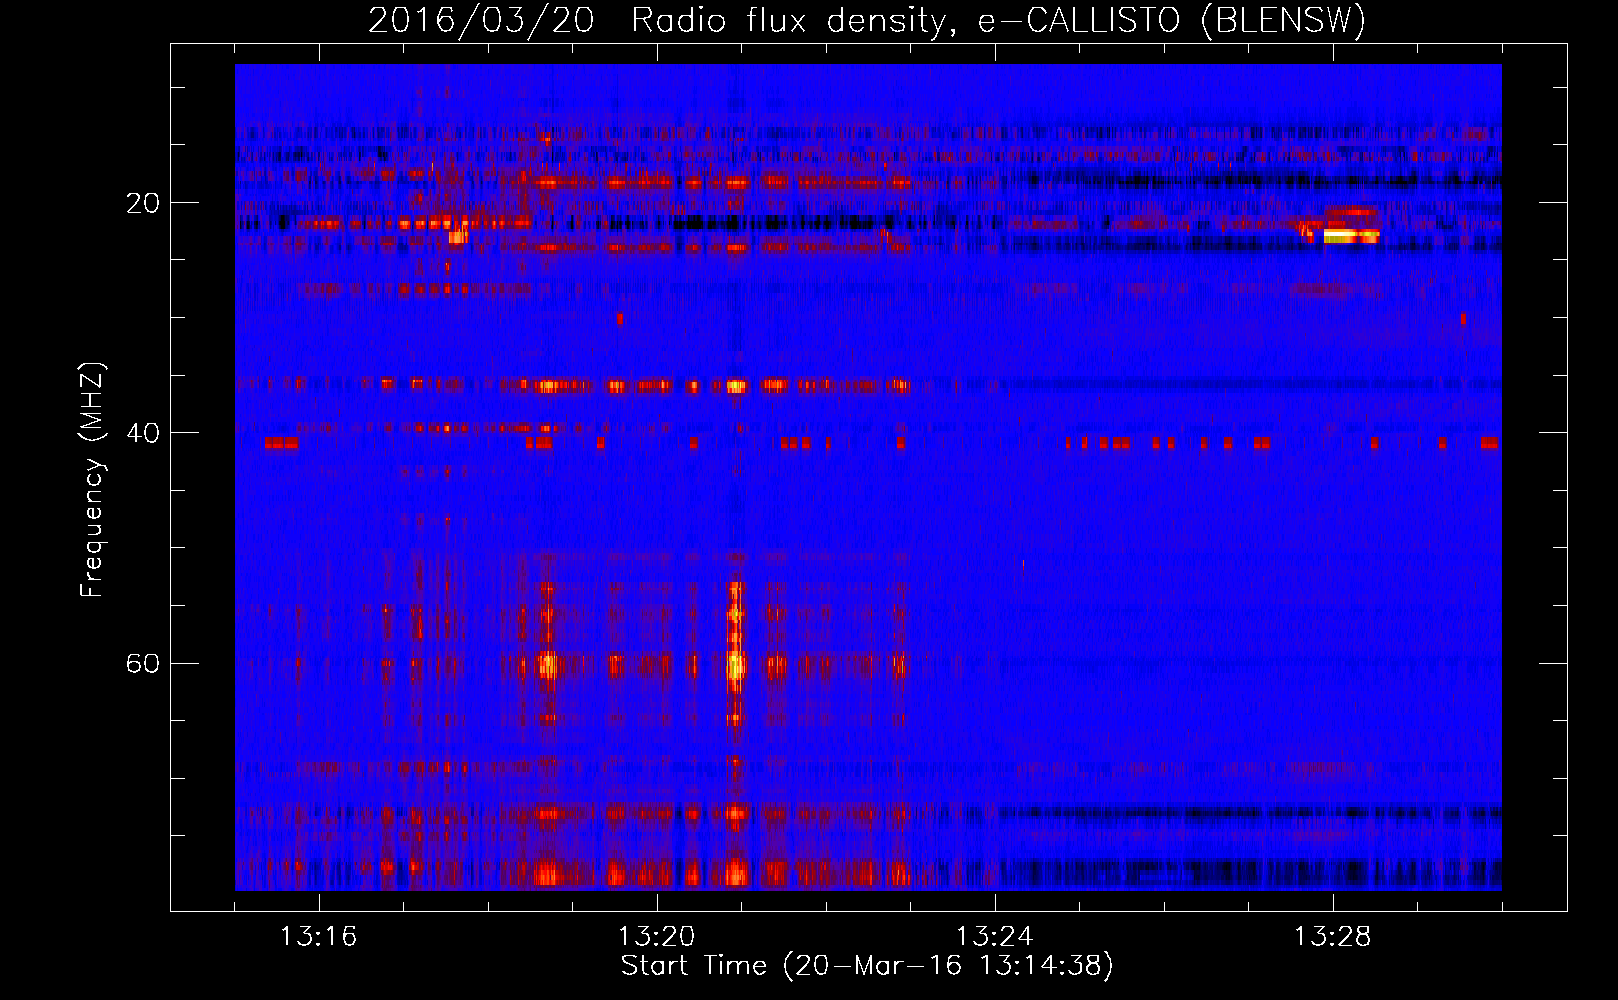1618x1000 pixels.
Task: Click the 40 MHz frequency tick label
Action: tap(143, 433)
